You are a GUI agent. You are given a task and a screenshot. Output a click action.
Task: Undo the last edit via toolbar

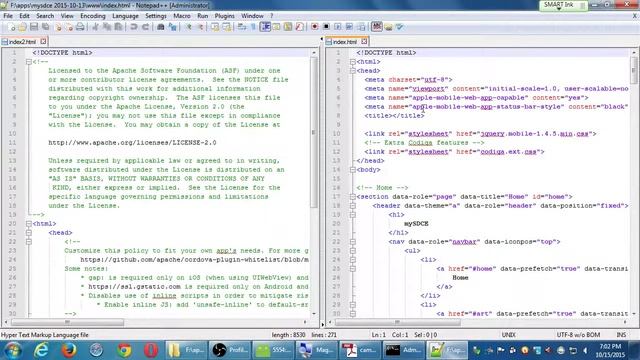click(133, 27)
